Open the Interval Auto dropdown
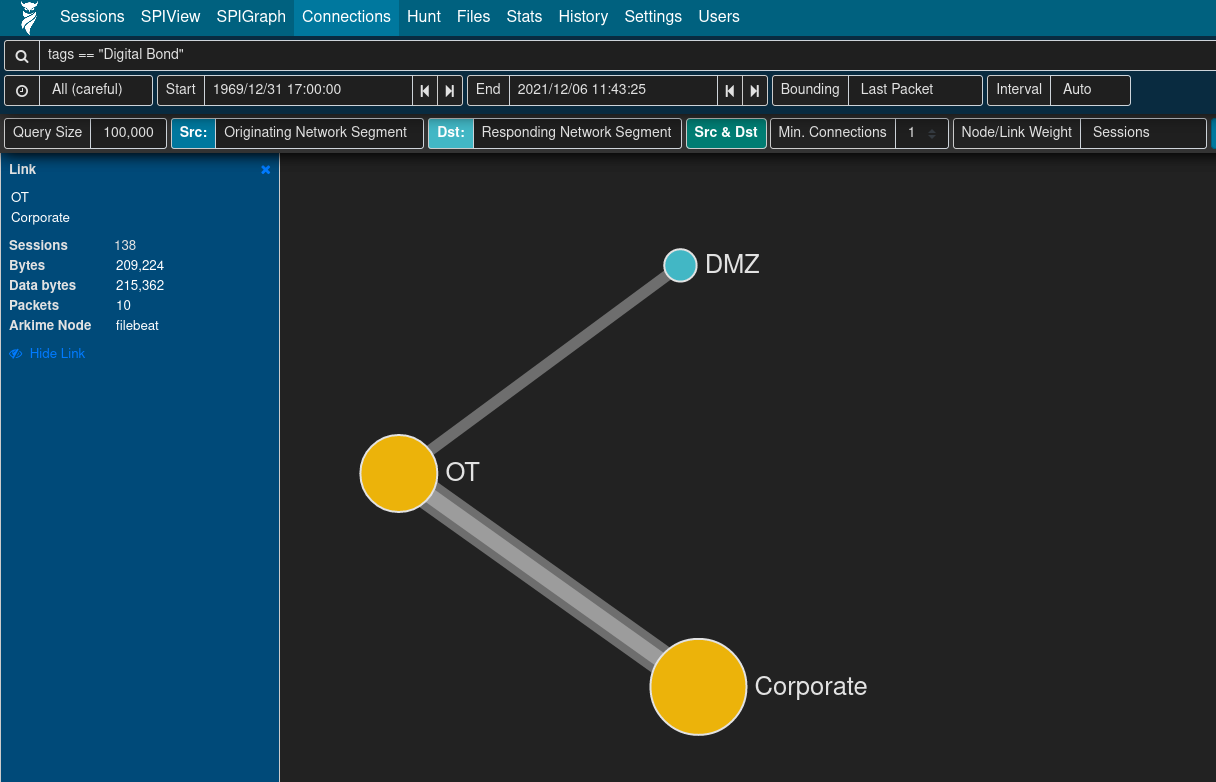The height and width of the screenshot is (782, 1216). coord(1090,90)
